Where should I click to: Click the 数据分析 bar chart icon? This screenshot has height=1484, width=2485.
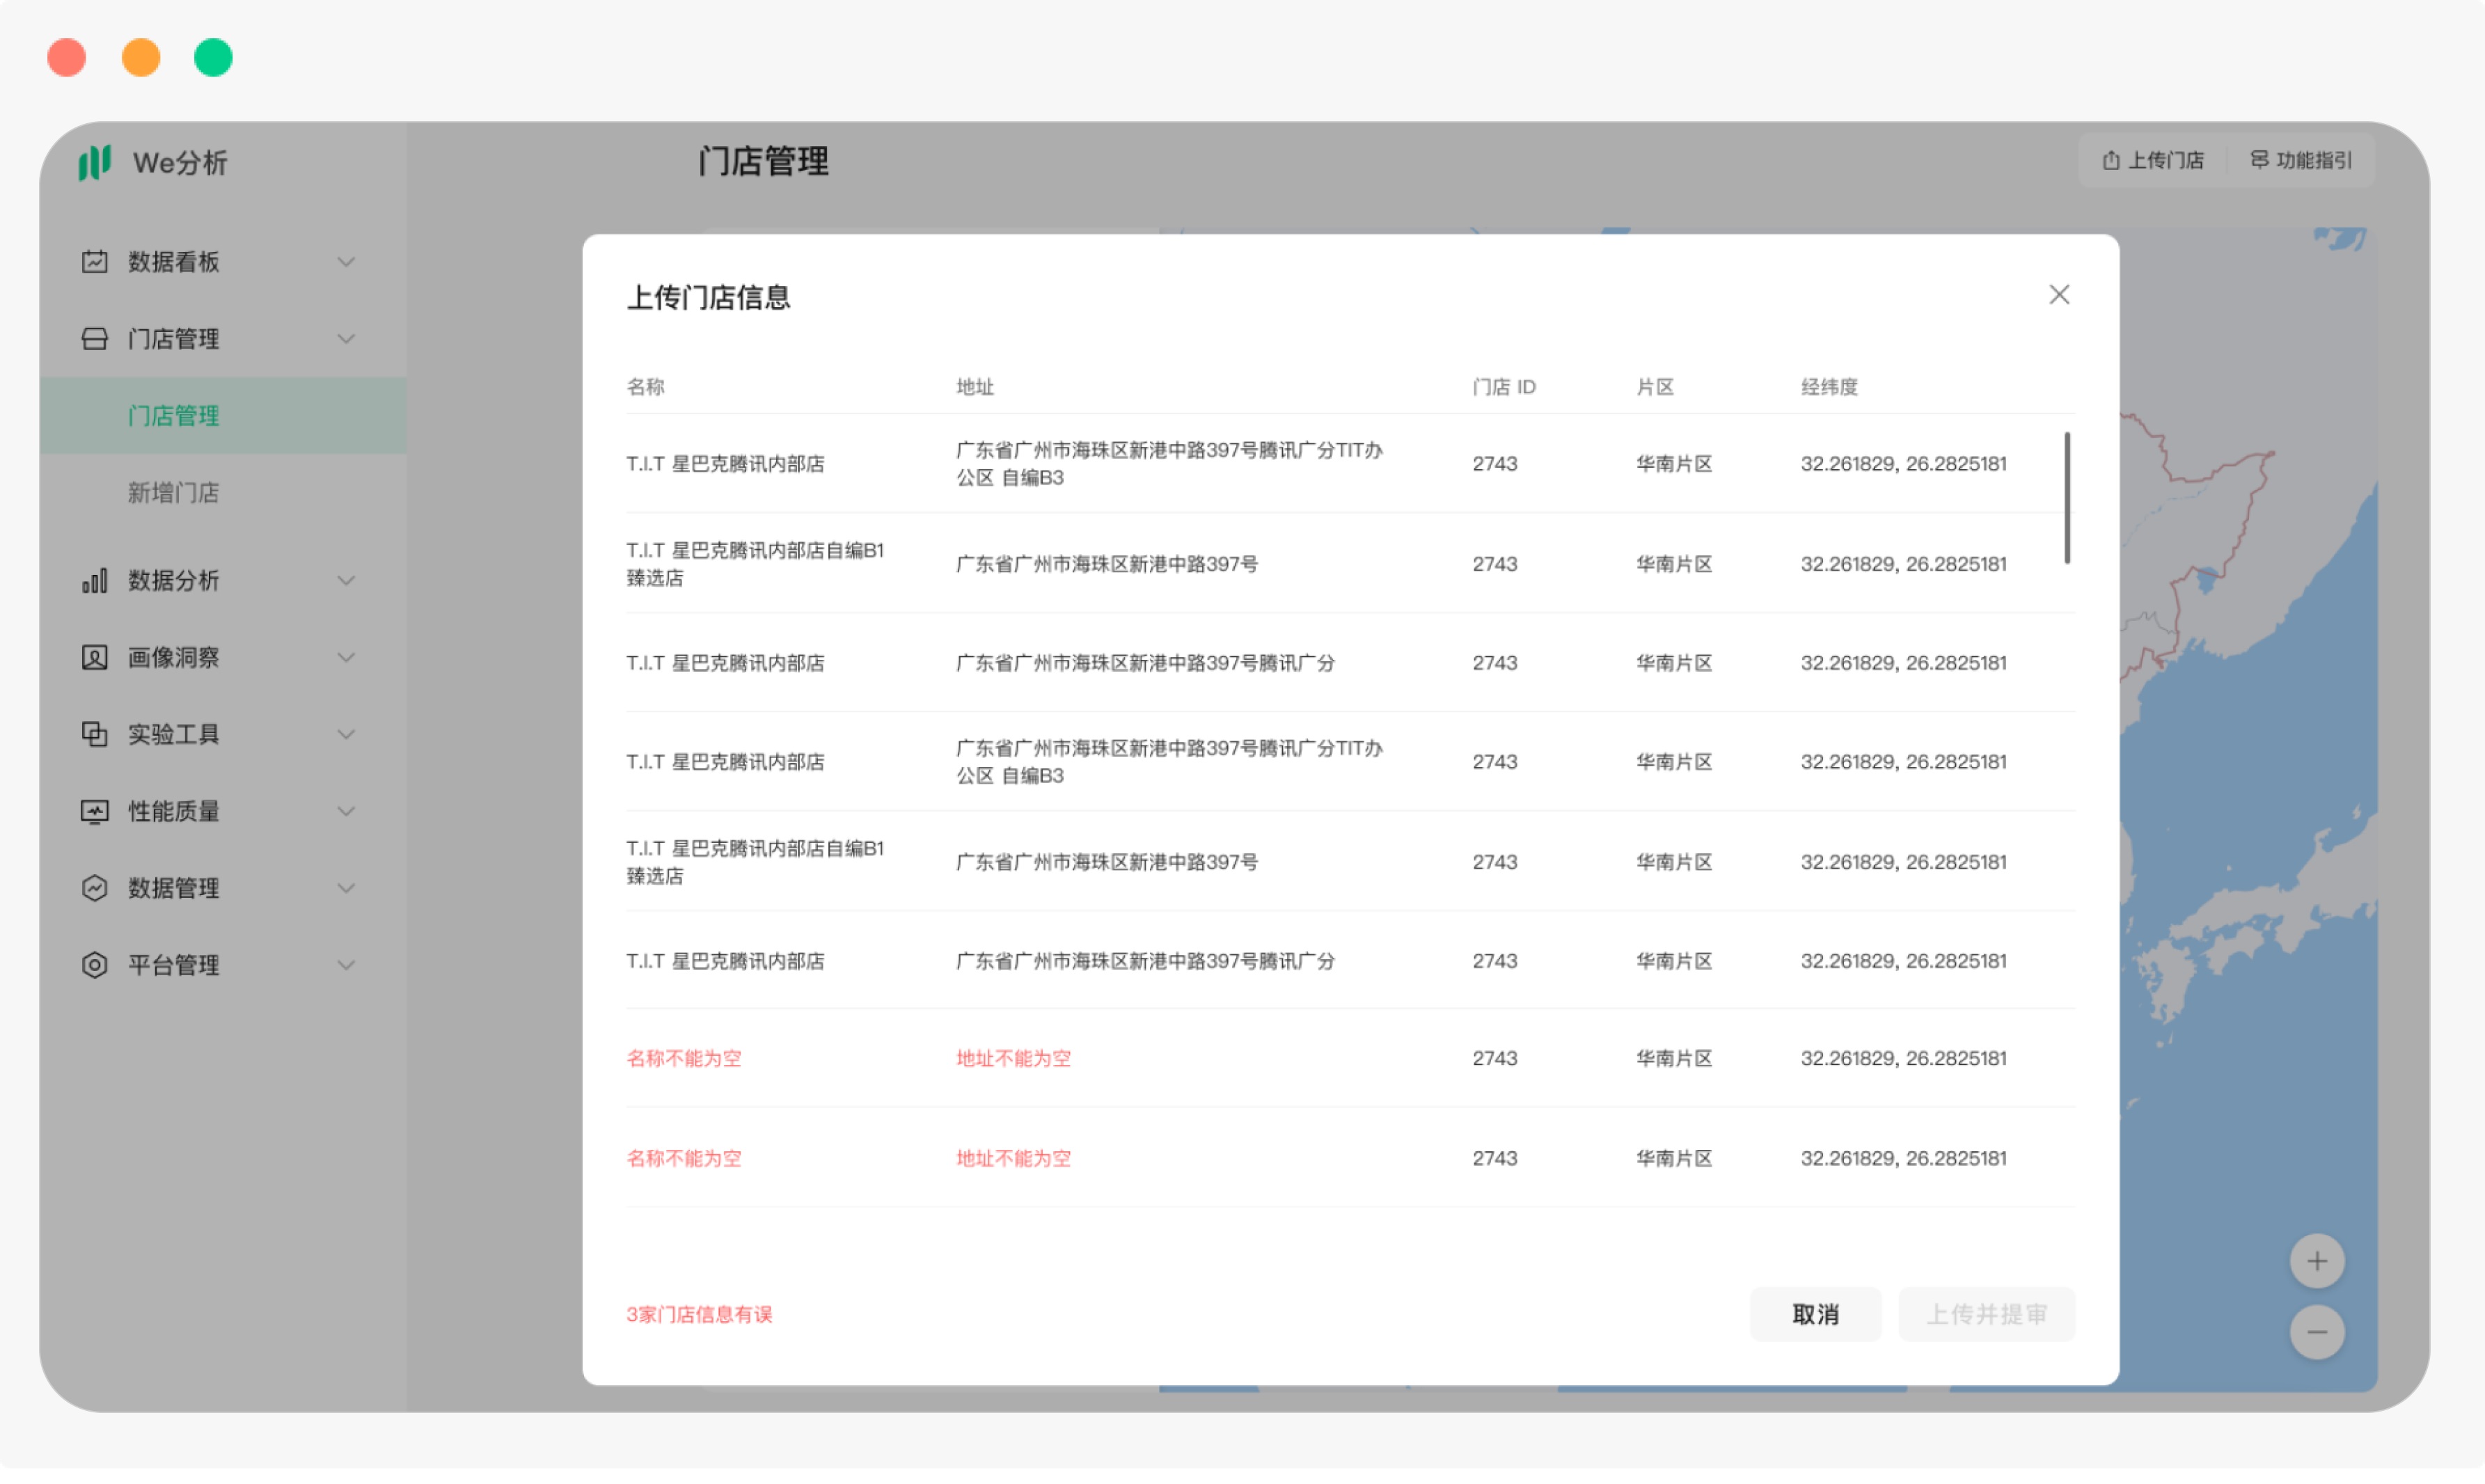[x=94, y=581]
